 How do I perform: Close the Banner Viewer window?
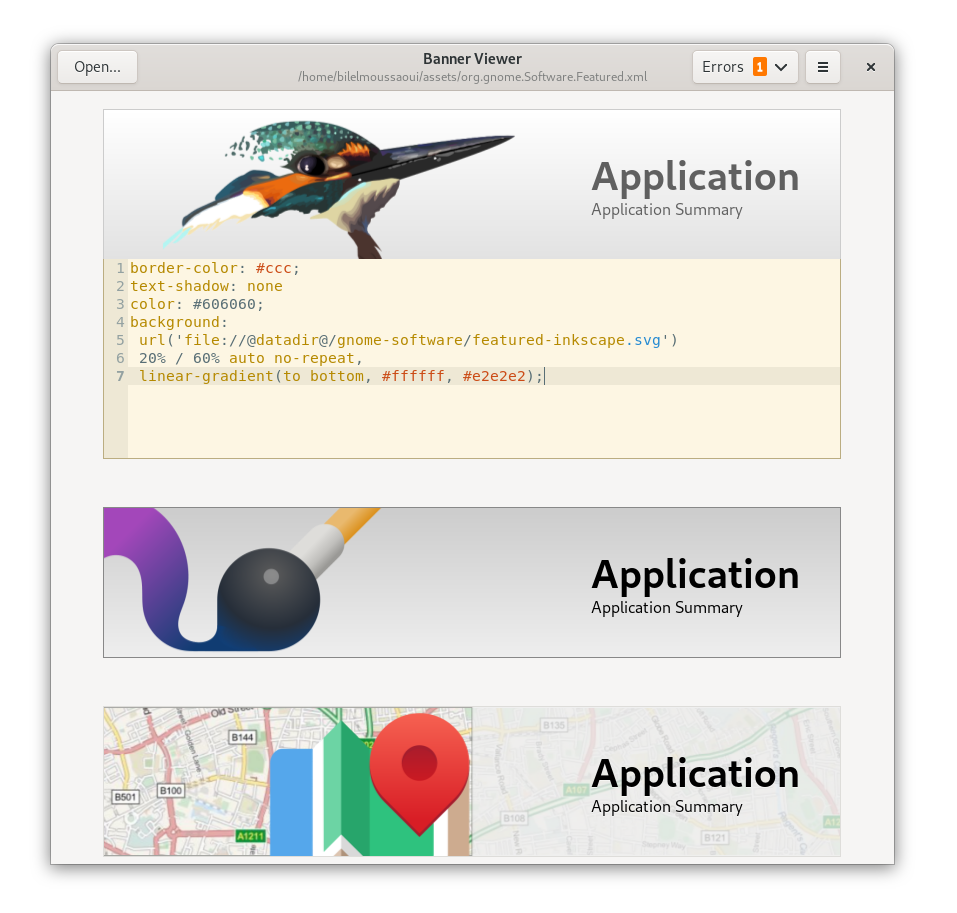[871, 67]
